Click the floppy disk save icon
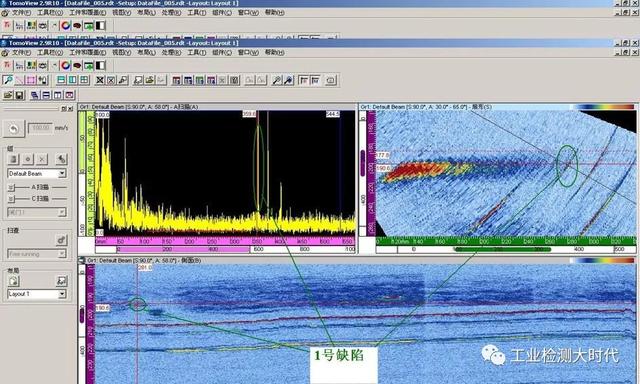The height and width of the screenshot is (384, 640). (19, 95)
